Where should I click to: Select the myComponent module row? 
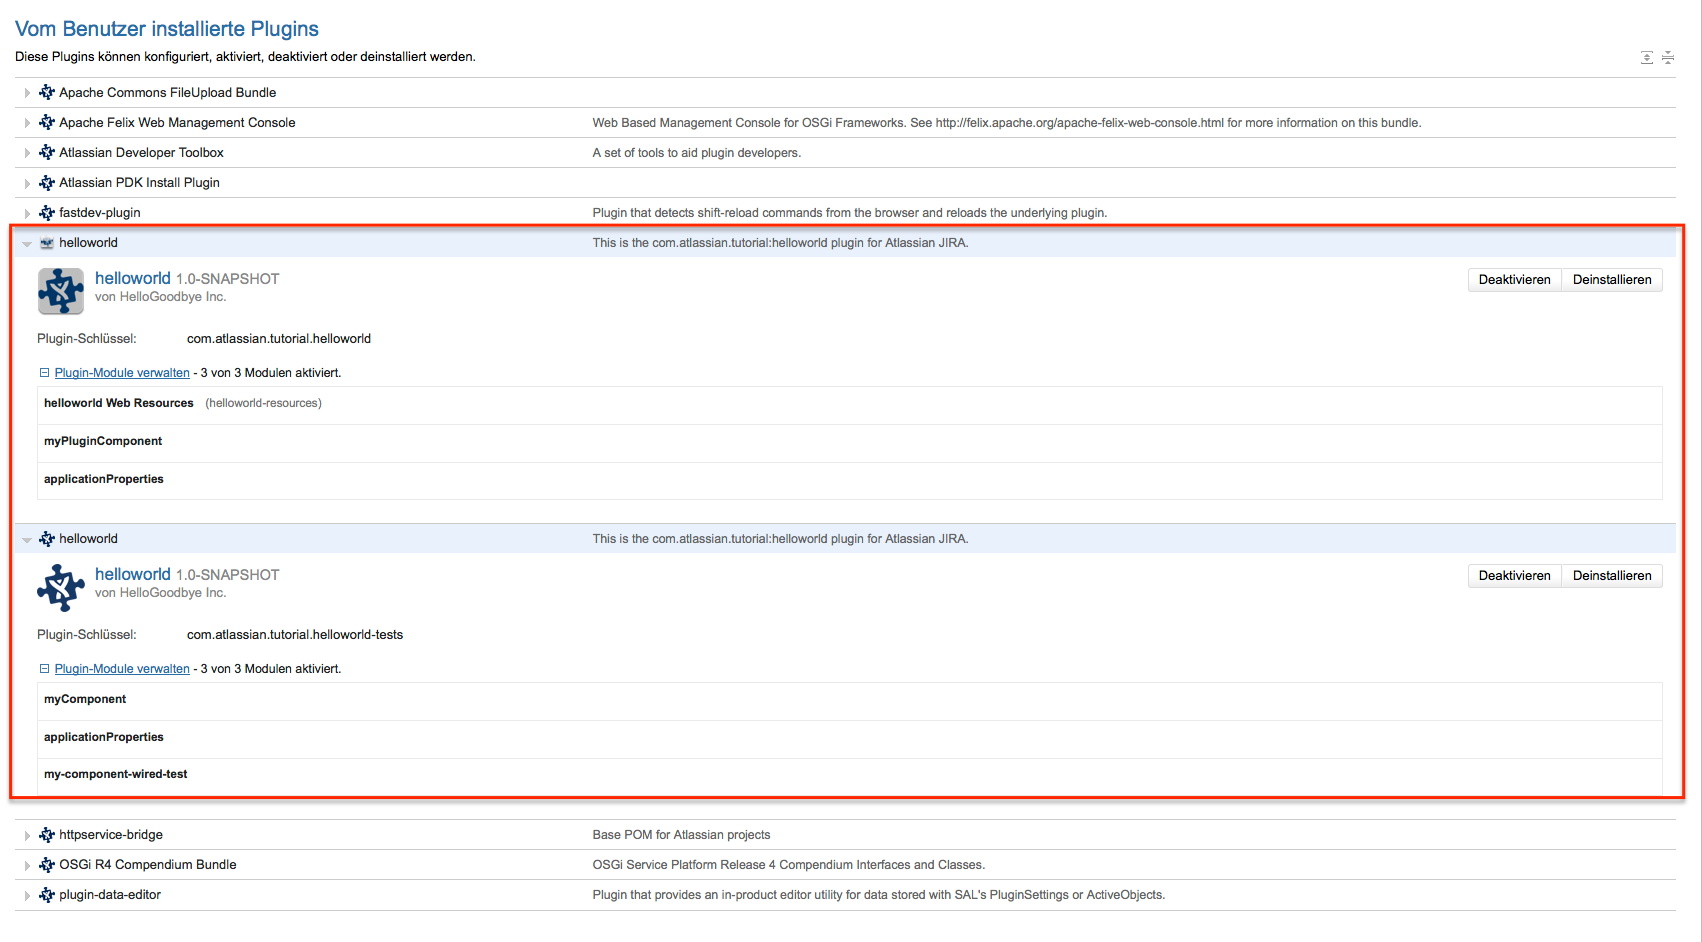[850, 701]
